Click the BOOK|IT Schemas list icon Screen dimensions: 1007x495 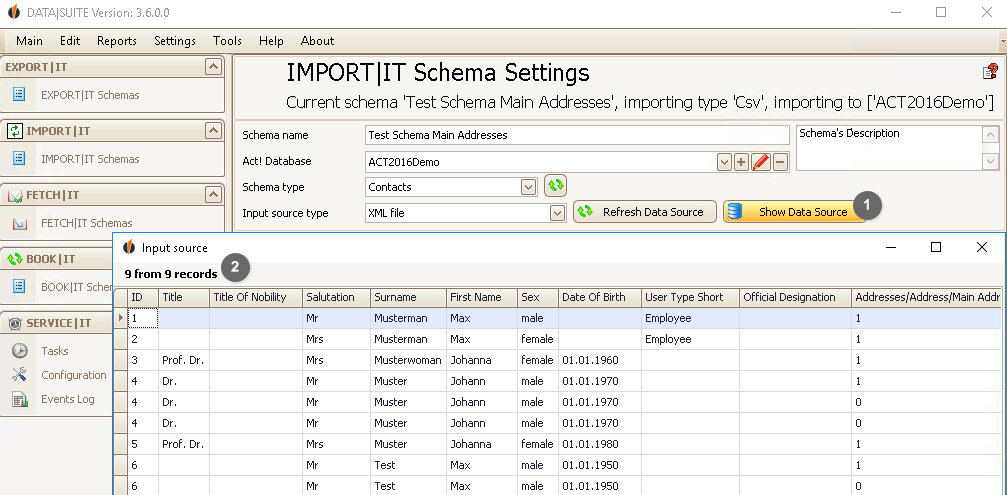(19, 286)
